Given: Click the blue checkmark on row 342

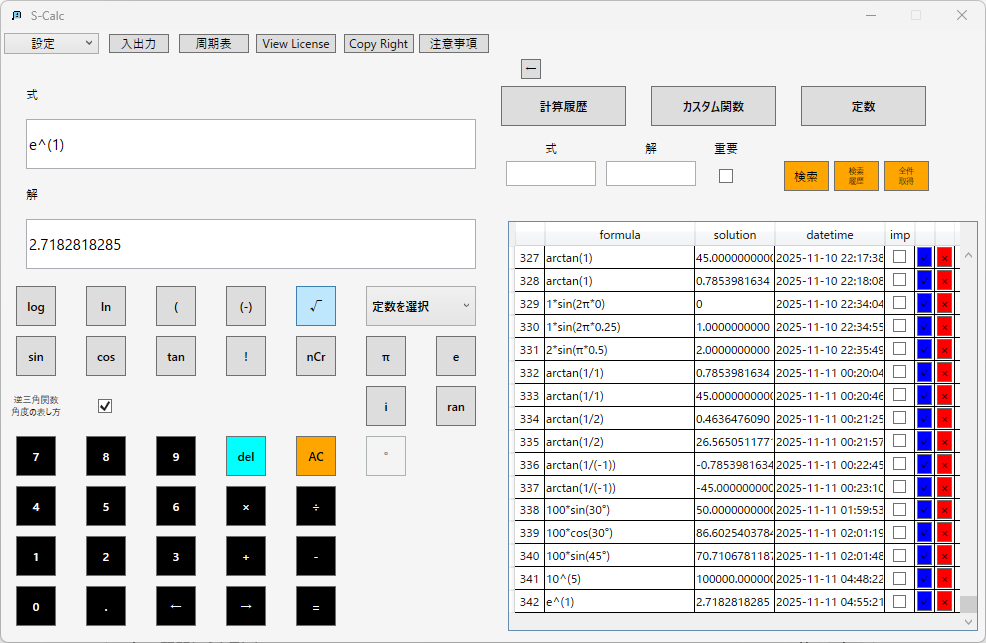Looking at the screenshot, I should [x=922, y=601].
